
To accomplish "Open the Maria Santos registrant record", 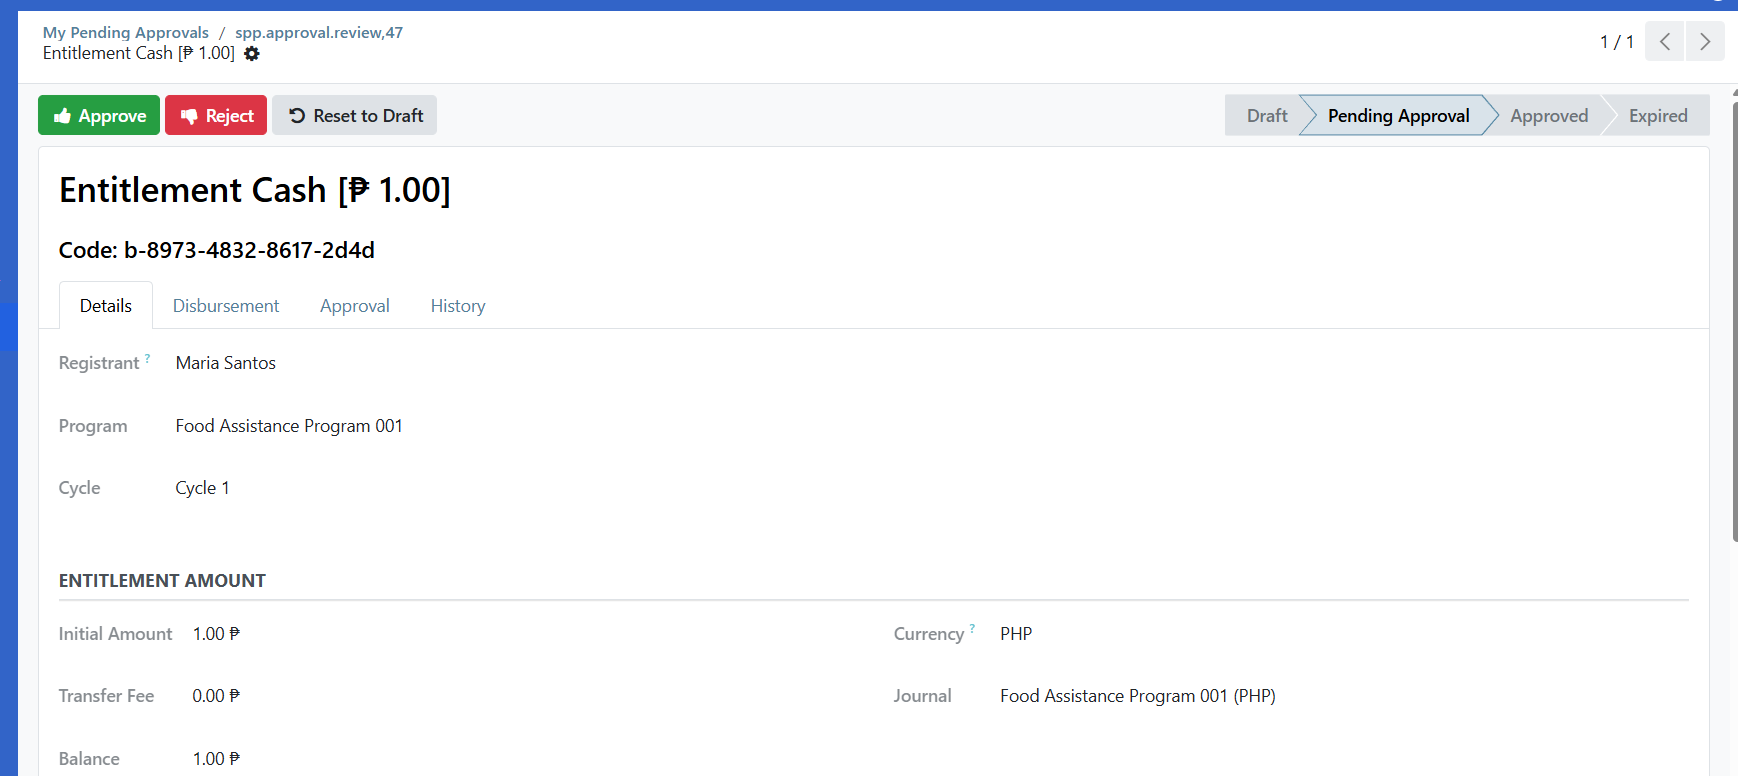I will click(226, 363).
